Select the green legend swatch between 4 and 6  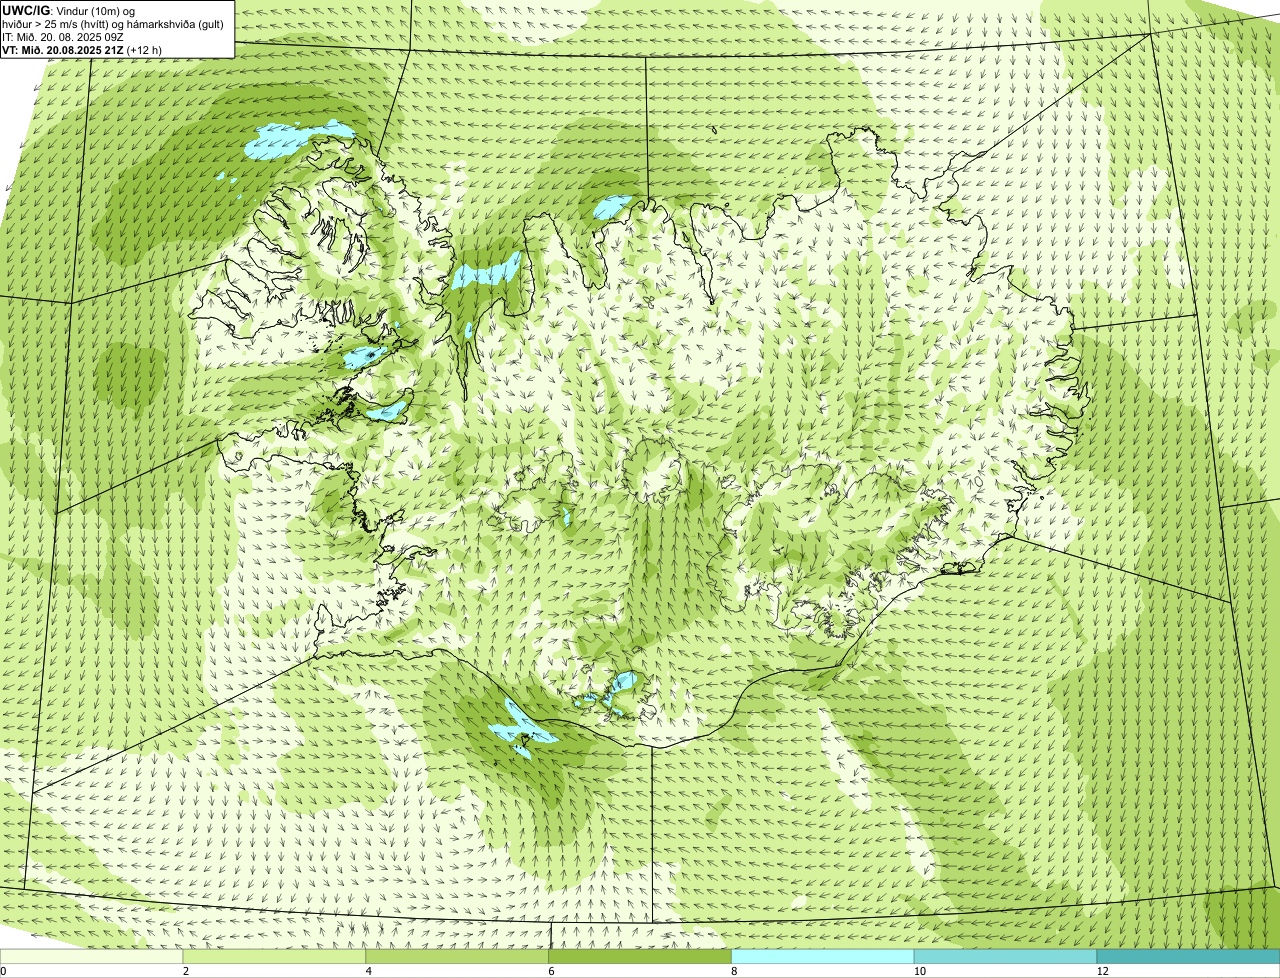tap(457, 957)
